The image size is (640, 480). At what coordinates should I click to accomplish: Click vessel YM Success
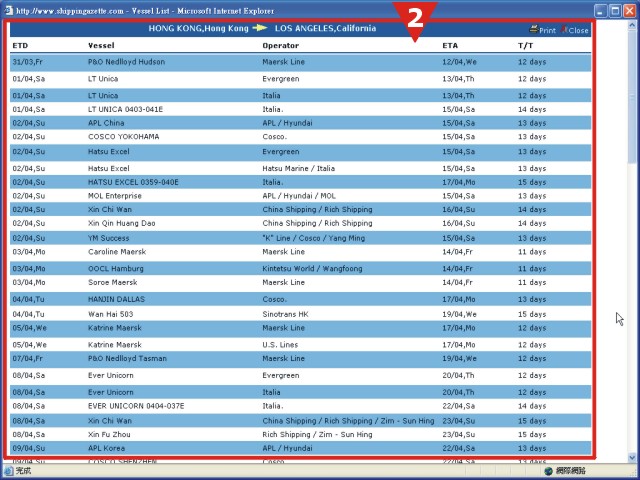(109, 238)
